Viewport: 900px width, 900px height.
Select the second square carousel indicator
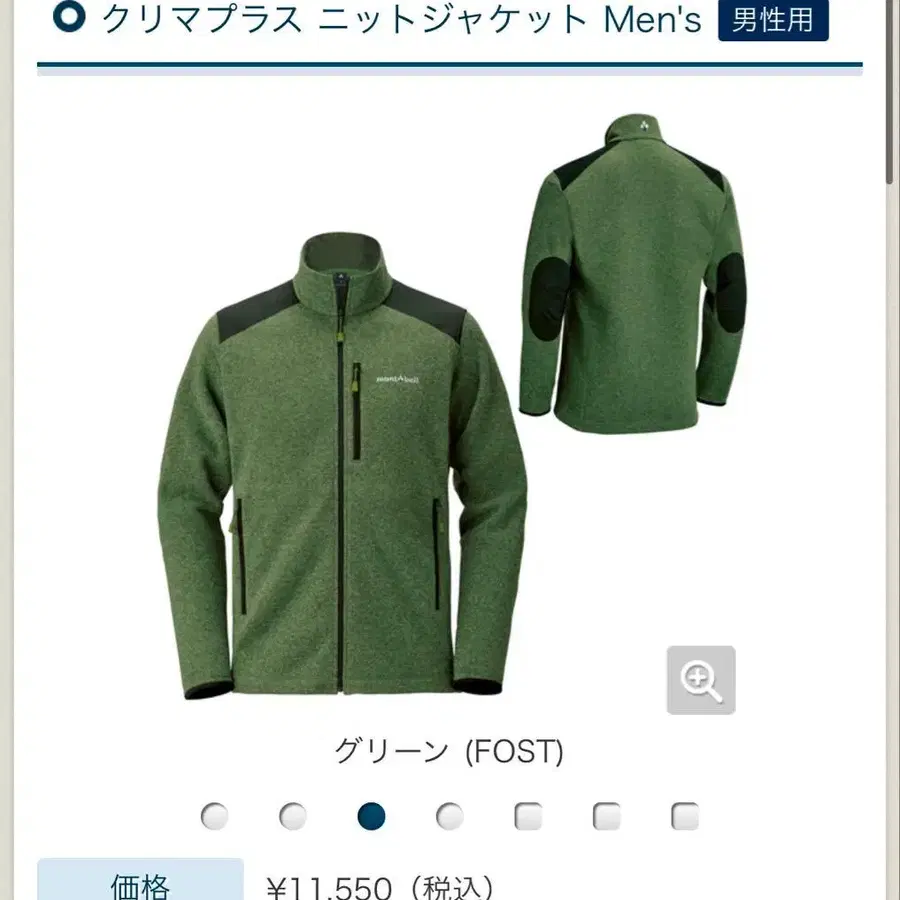(607, 816)
